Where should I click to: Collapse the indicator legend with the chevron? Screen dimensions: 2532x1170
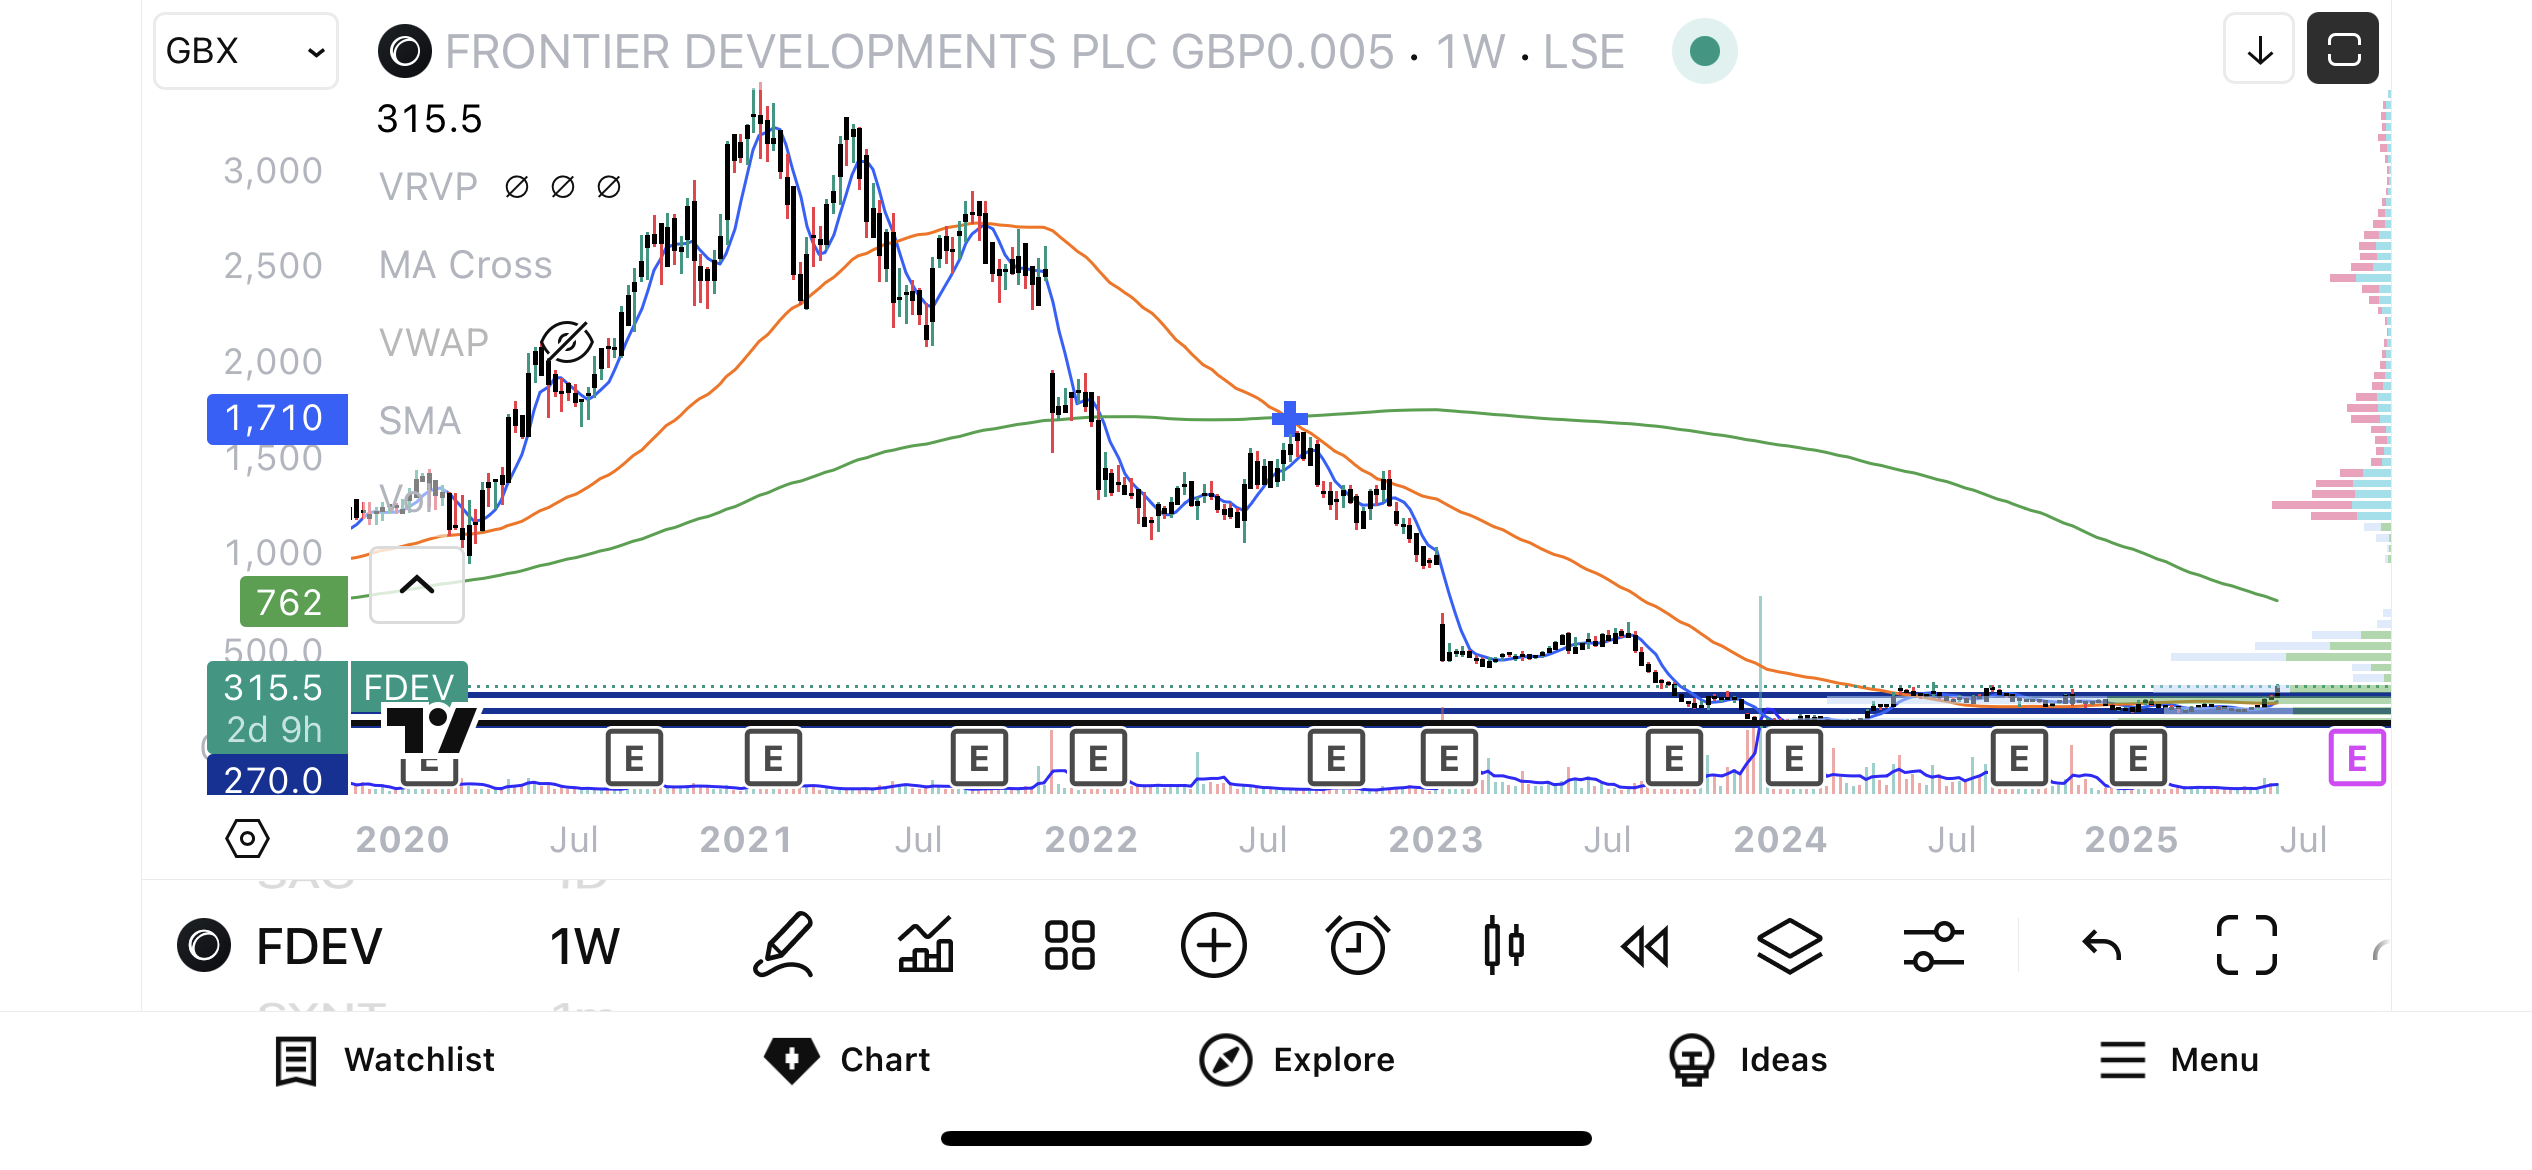tap(417, 585)
